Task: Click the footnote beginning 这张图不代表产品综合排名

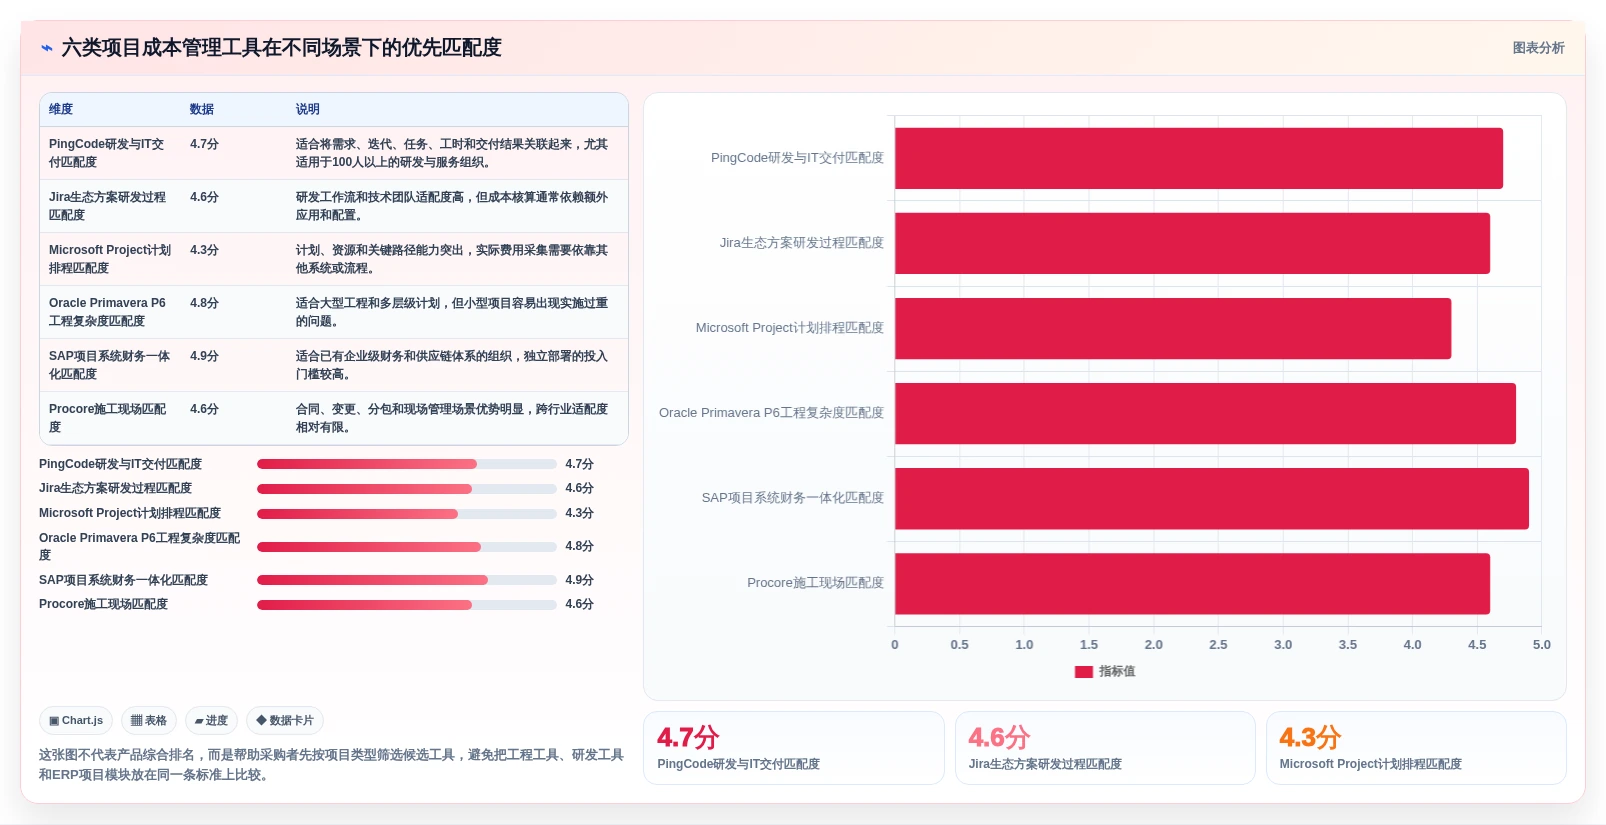Action: pyautogui.click(x=331, y=765)
